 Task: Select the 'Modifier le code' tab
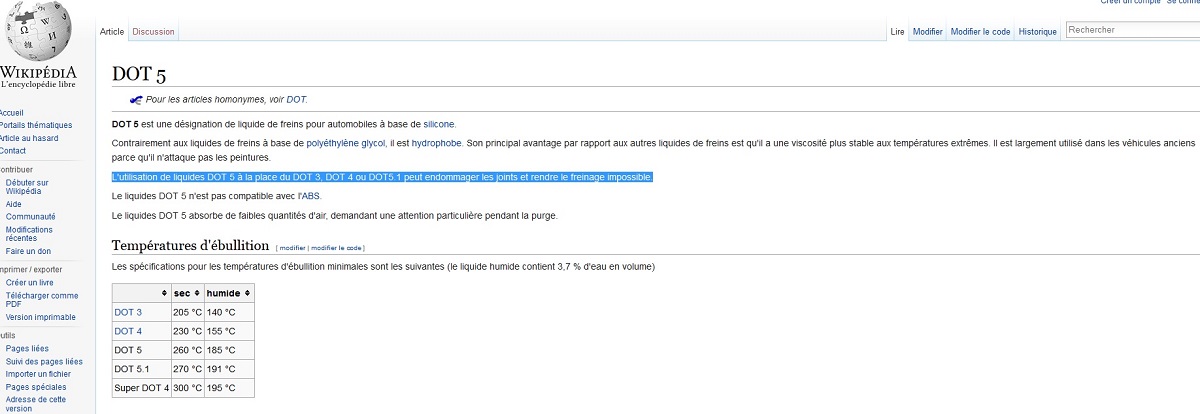pos(980,32)
